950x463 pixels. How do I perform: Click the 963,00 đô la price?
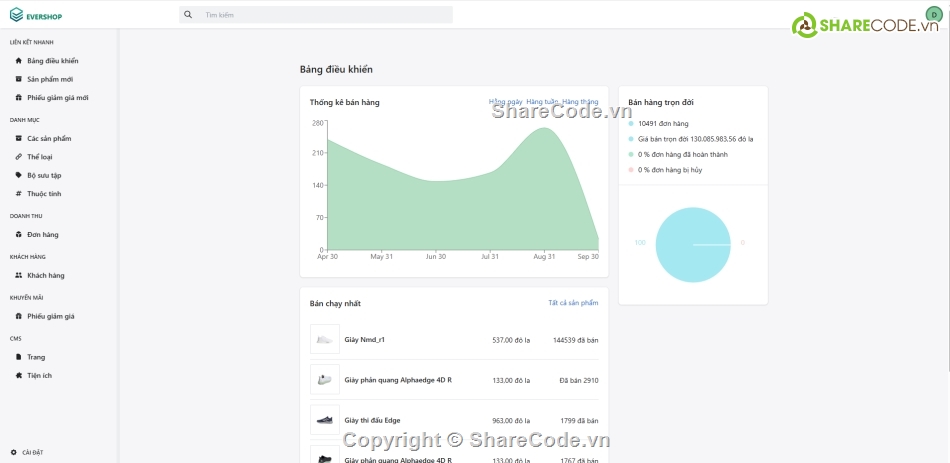click(x=511, y=421)
